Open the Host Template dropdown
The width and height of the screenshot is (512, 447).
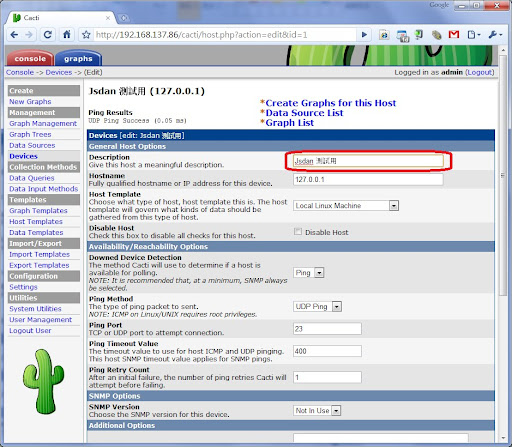[x=346, y=206]
